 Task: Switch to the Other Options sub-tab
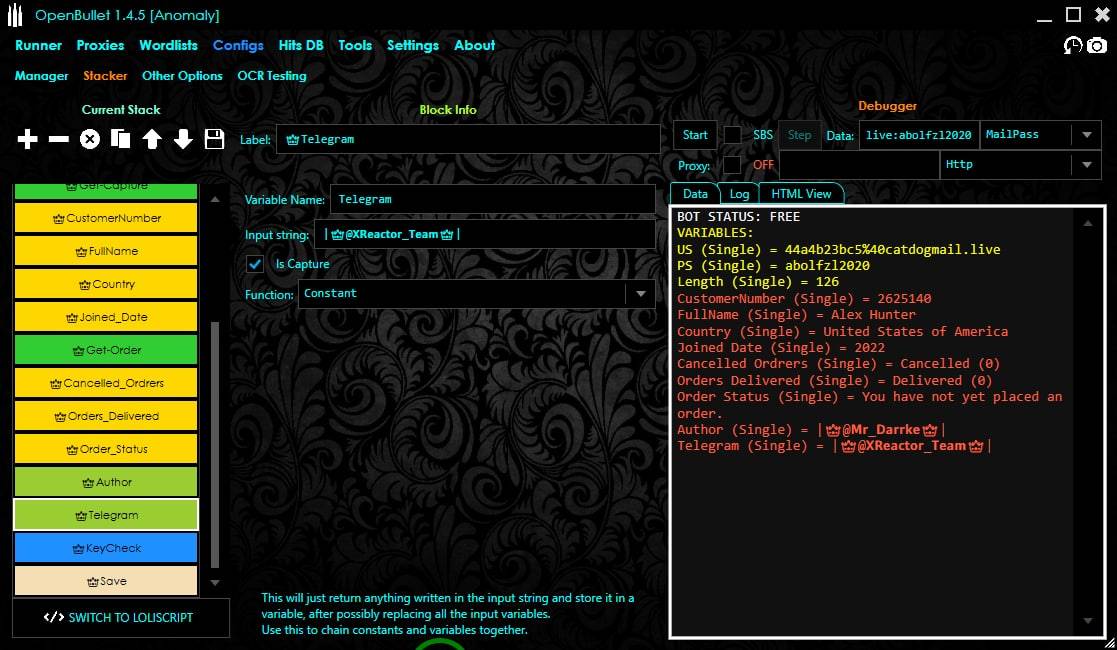tap(182, 76)
